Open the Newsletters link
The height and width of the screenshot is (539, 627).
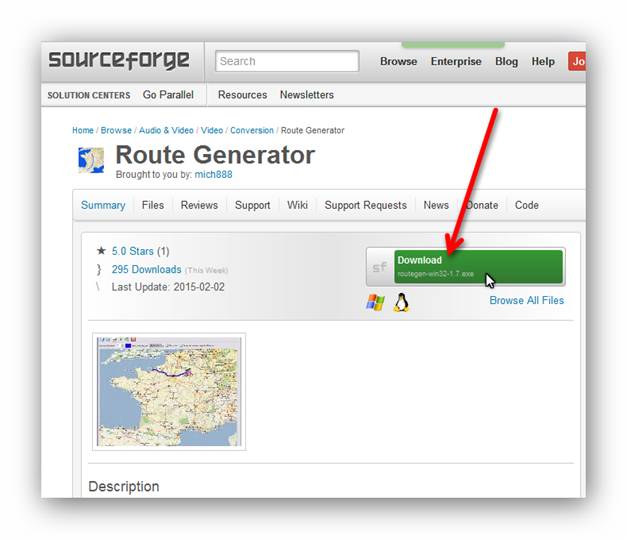coord(307,95)
